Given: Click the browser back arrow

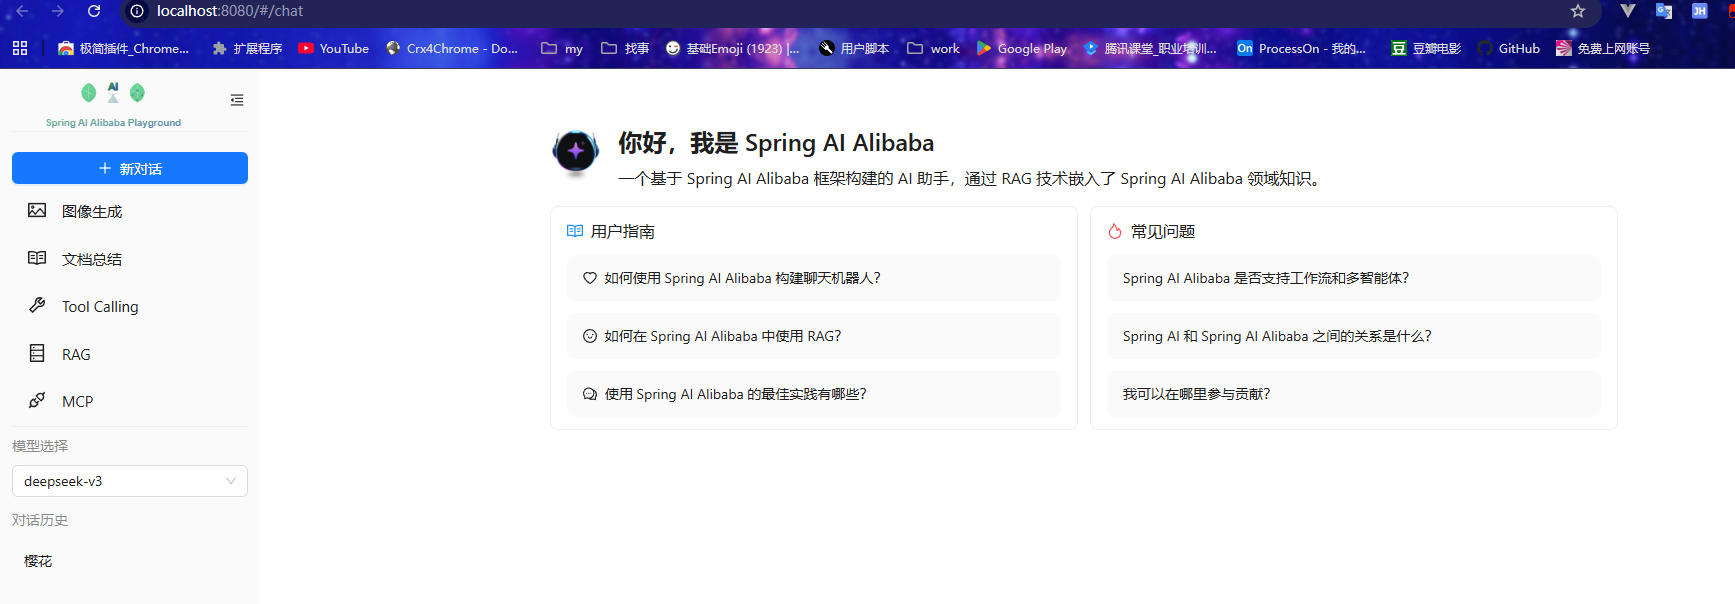Looking at the screenshot, I should point(22,11).
